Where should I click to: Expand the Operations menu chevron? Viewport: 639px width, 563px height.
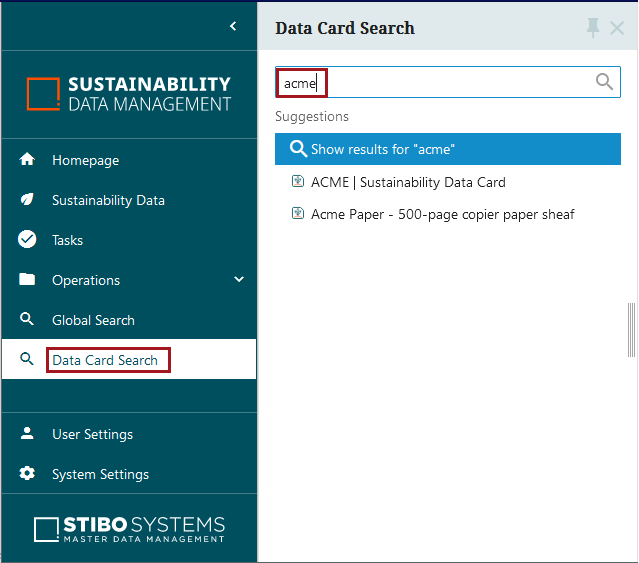click(239, 280)
